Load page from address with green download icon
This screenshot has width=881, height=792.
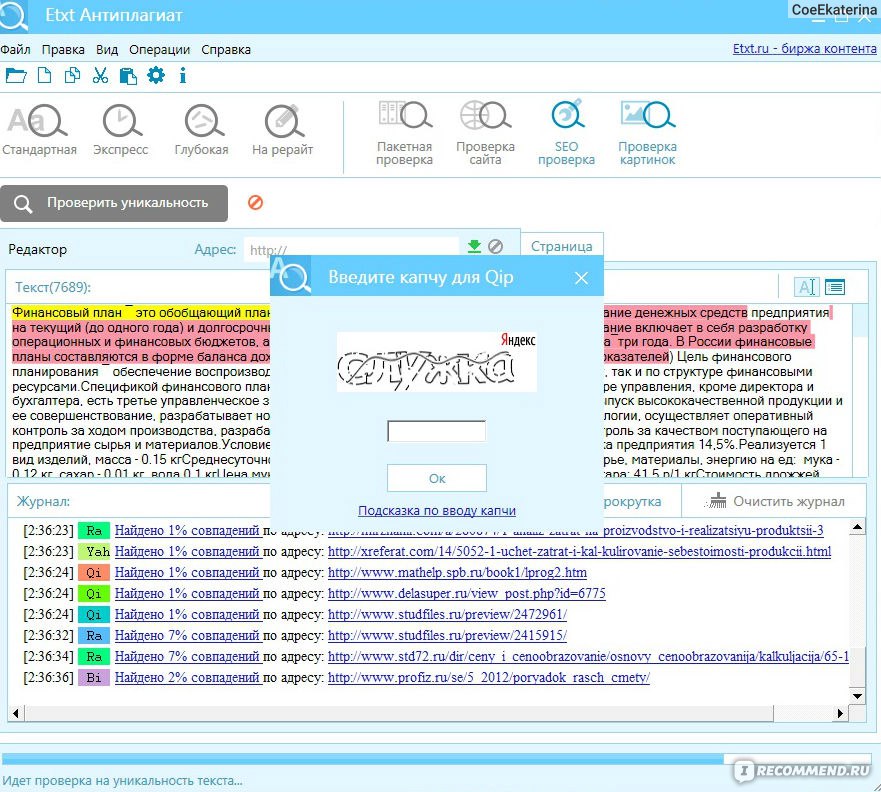pos(475,246)
